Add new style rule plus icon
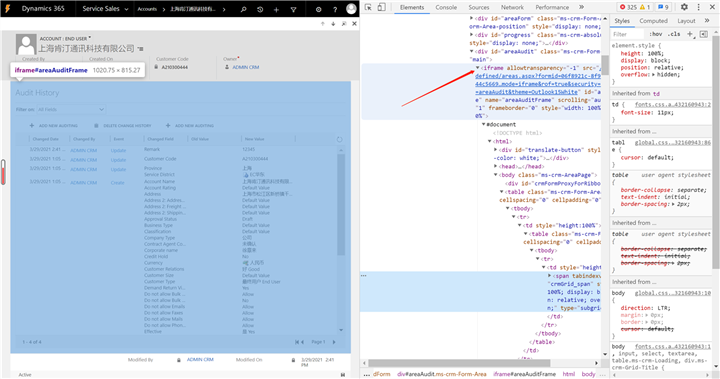This screenshot has width=720, height=379. tap(690, 34)
